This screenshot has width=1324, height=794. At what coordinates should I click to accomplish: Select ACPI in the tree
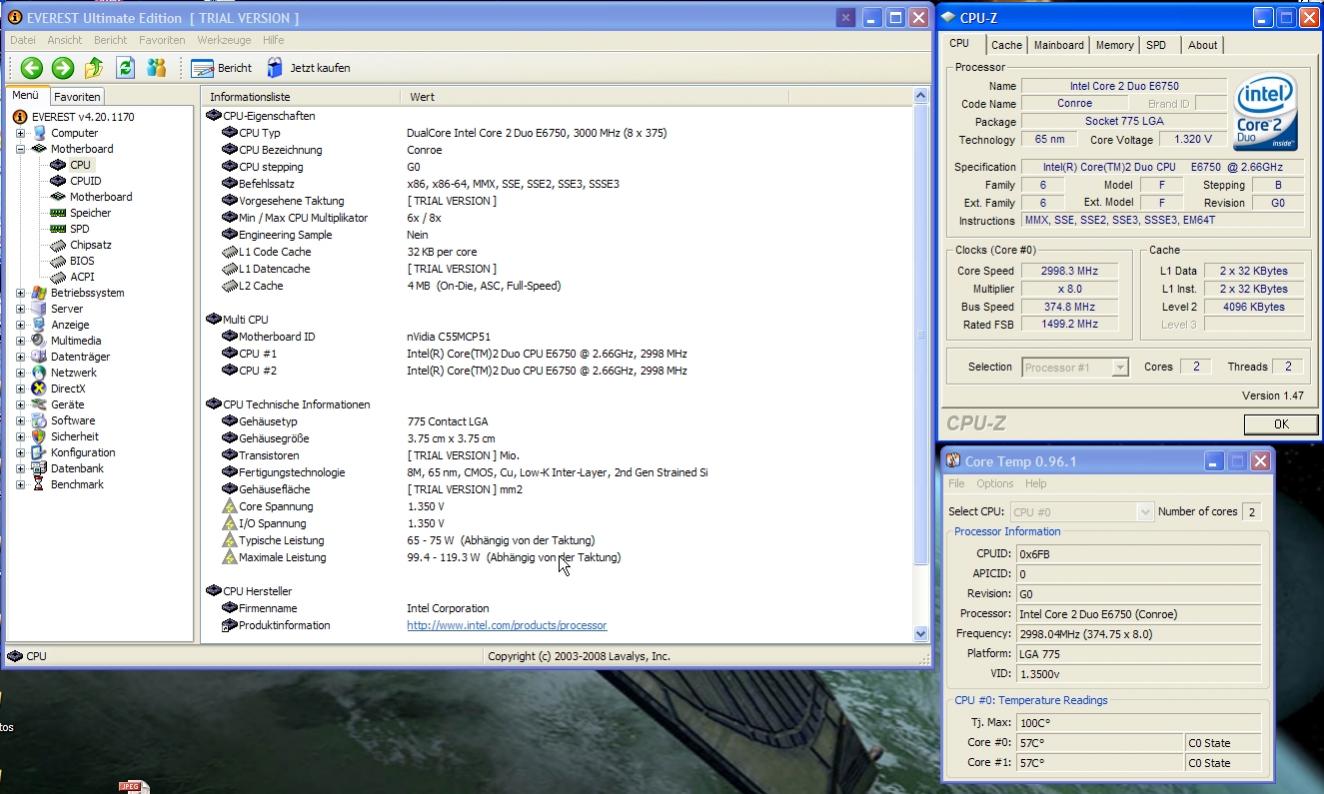(x=82, y=277)
